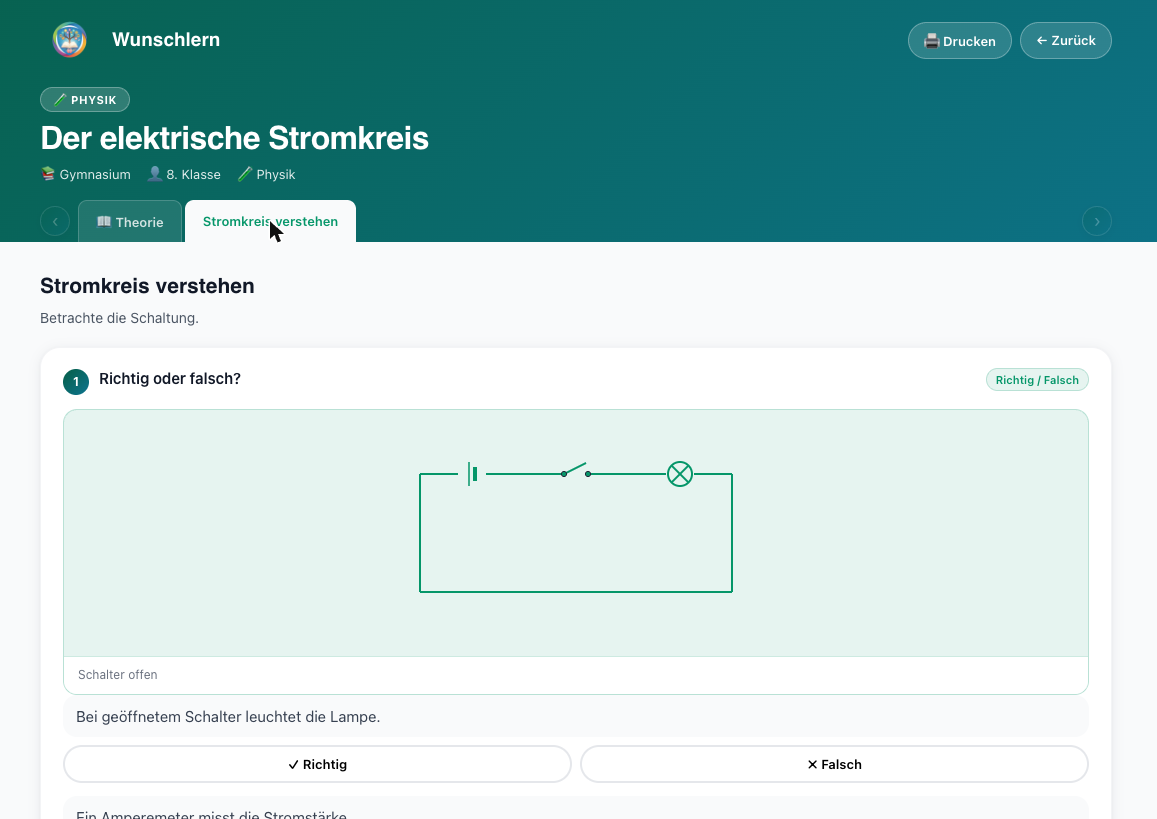
Task: Open the Theorie tab
Action: pyautogui.click(x=130, y=222)
